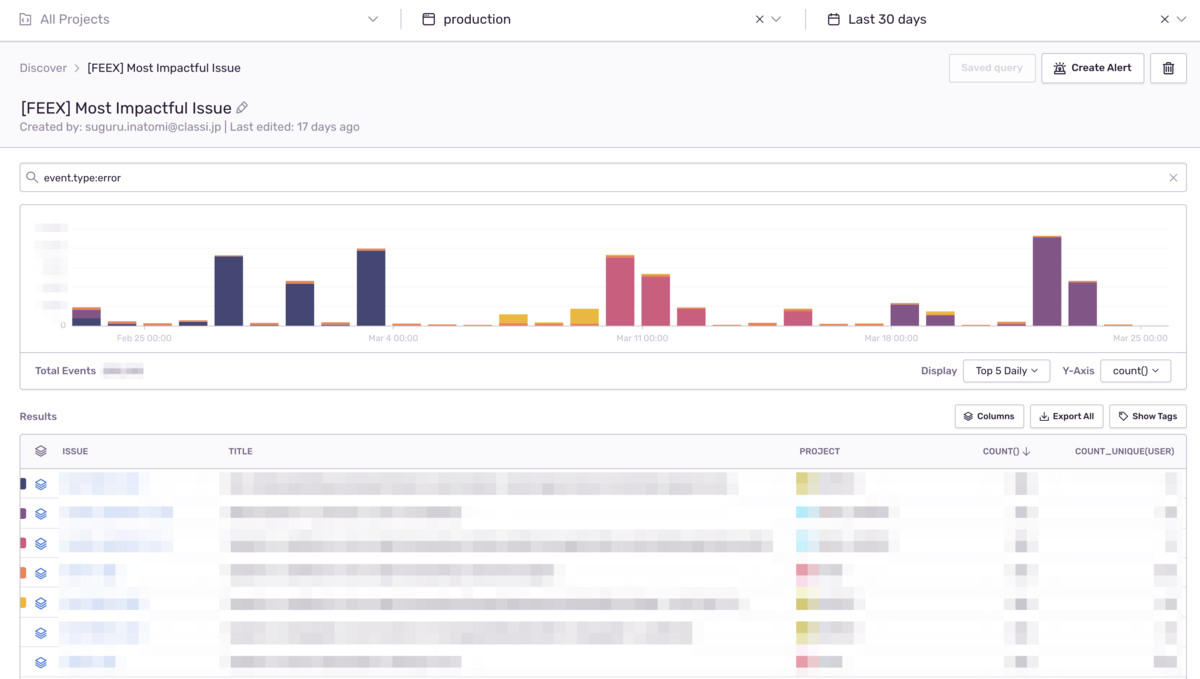This screenshot has height=679, width=1200.
Task: Click the Results label
Action: tap(38, 416)
